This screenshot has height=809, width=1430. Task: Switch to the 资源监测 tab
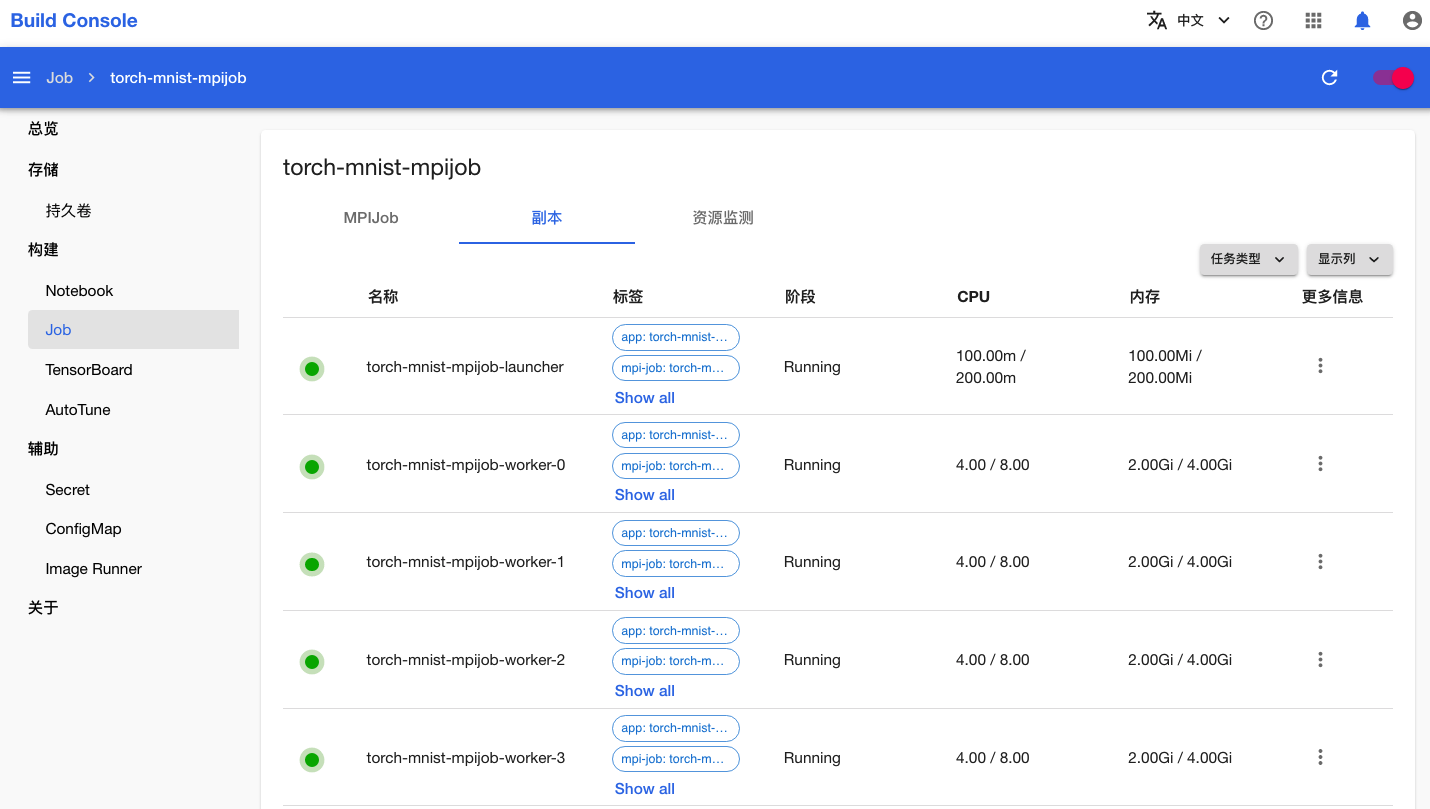click(723, 218)
